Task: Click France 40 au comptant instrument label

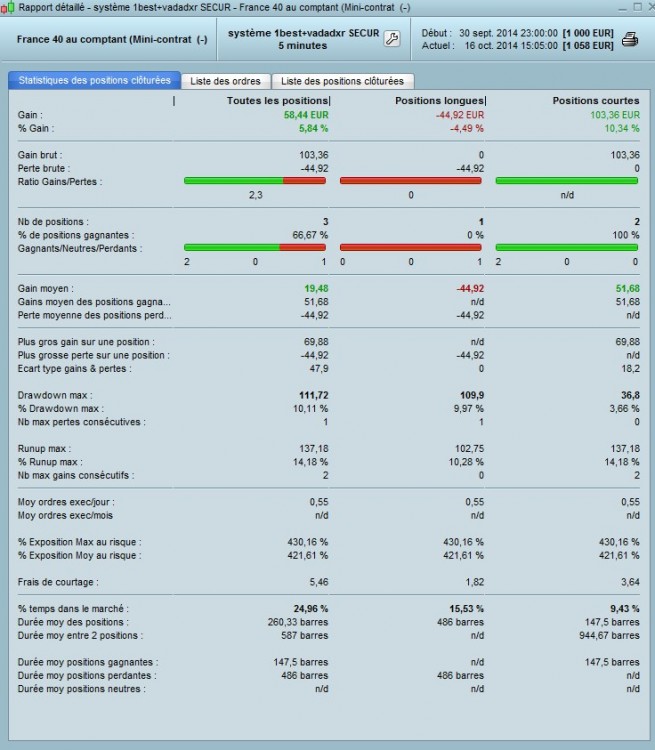Action: click(112, 39)
